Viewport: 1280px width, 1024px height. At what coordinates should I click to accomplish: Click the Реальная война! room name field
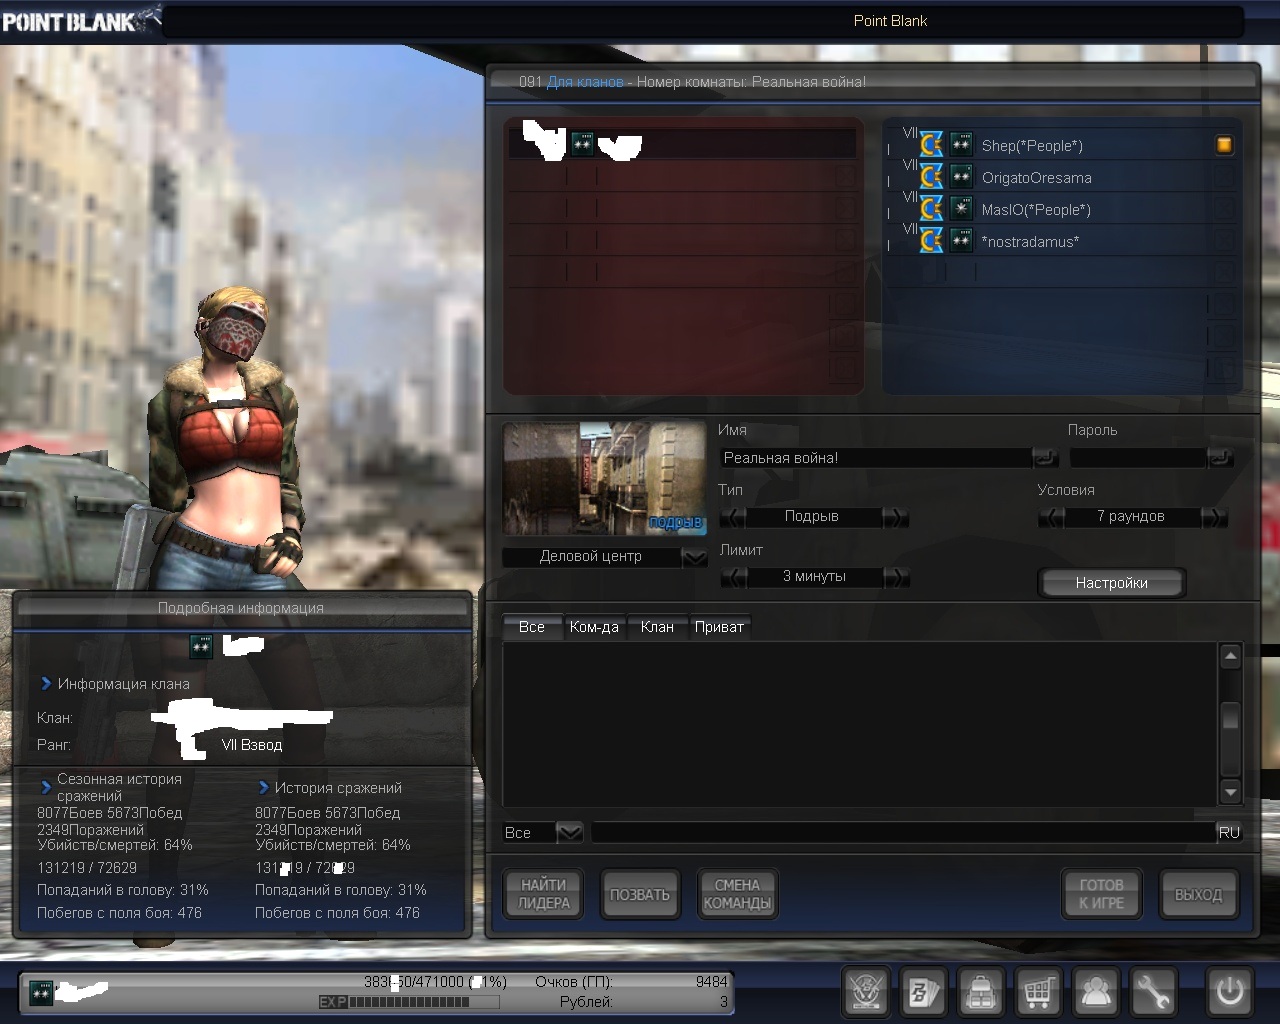tap(876, 458)
